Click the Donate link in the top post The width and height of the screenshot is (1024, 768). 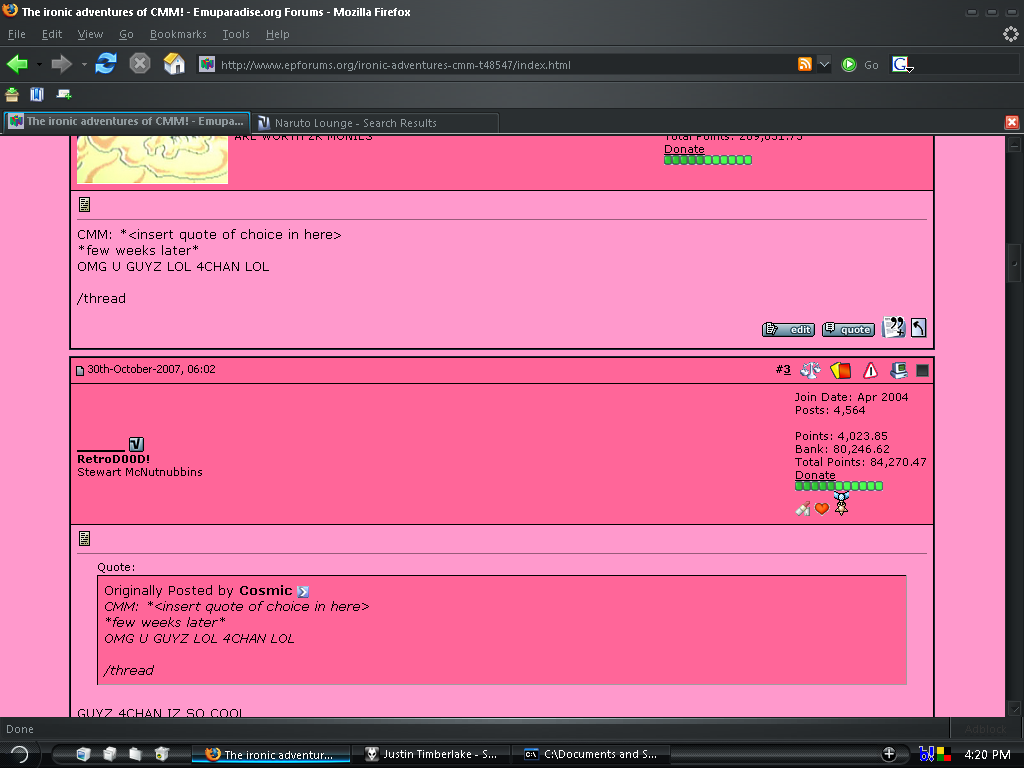click(x=684, y=149)
